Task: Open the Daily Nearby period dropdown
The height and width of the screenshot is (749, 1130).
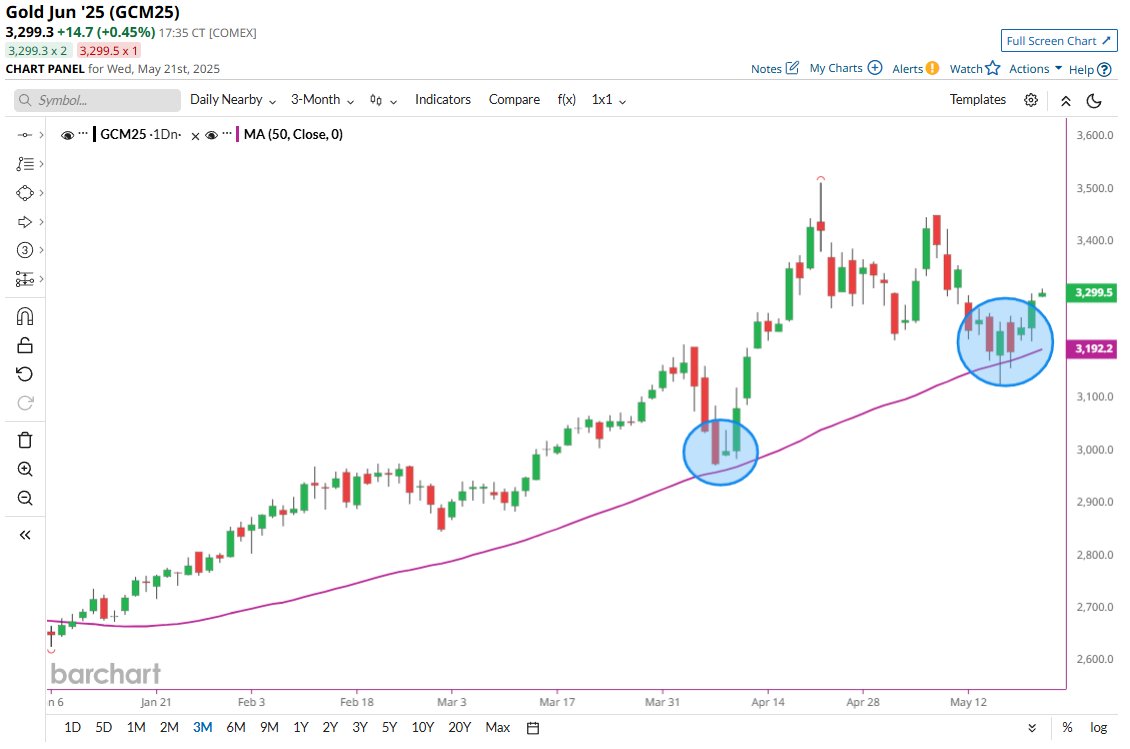Action: click(x=233, y=100)
